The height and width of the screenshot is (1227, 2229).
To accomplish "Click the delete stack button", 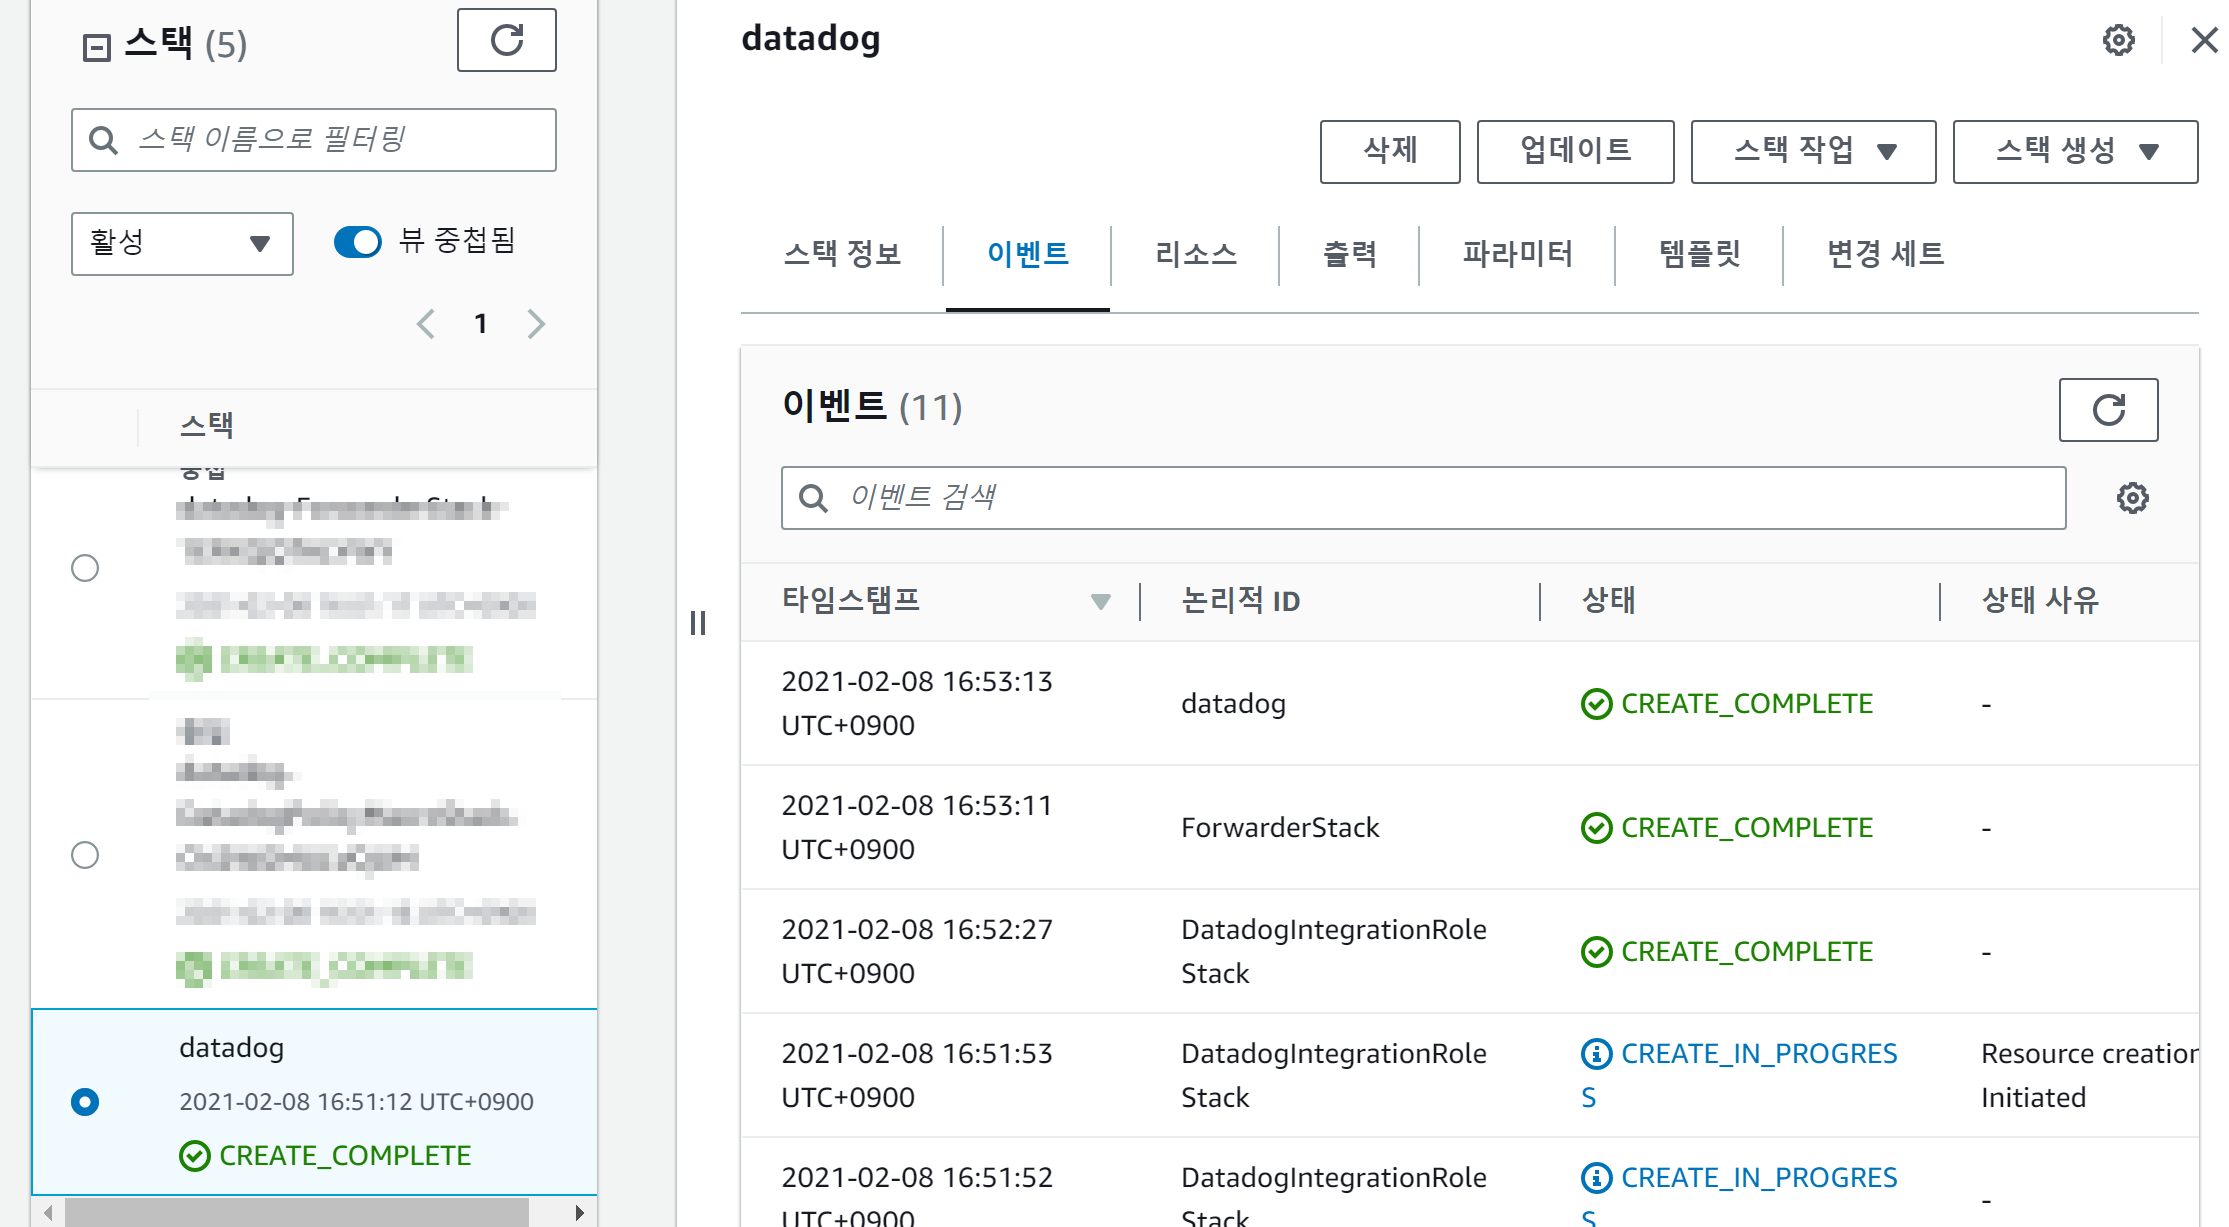I will tap(1389, 151).
